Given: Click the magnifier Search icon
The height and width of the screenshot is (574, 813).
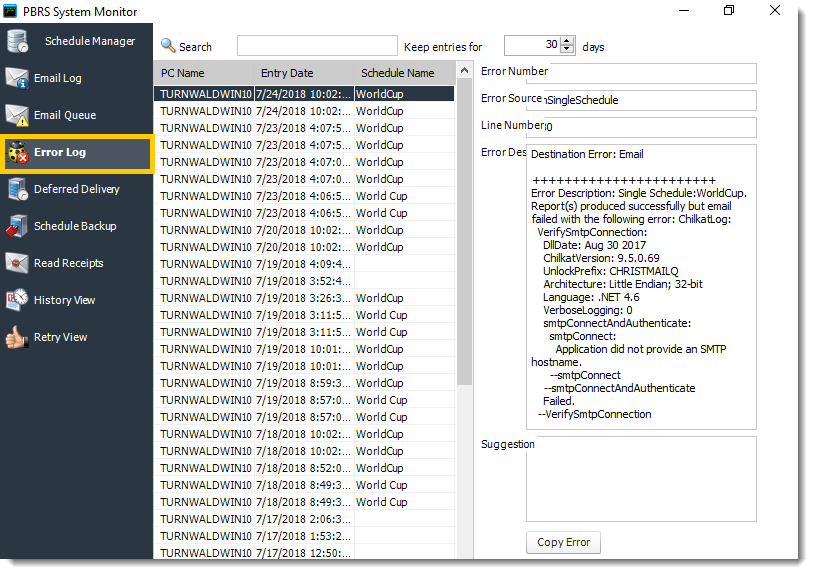Looking at the screenshot, I should coord(168,46).
